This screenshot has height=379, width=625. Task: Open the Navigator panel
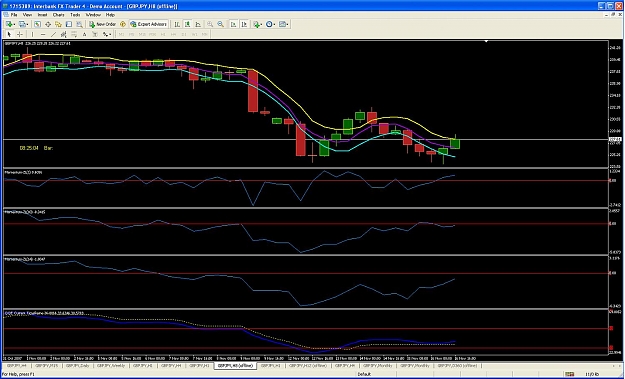point(58,24)
